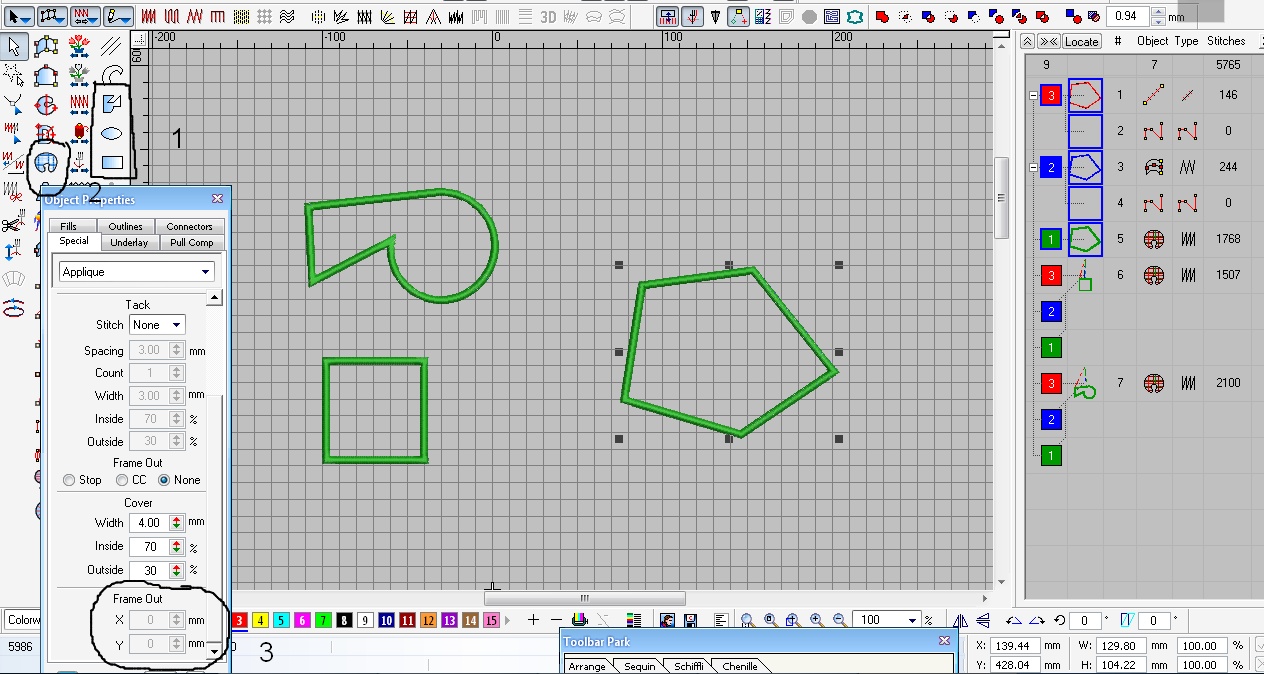The width and height of the screenshot is (1264, 674).
Task: Switch to the Underlay tab
Action: (x=129, y=242)
